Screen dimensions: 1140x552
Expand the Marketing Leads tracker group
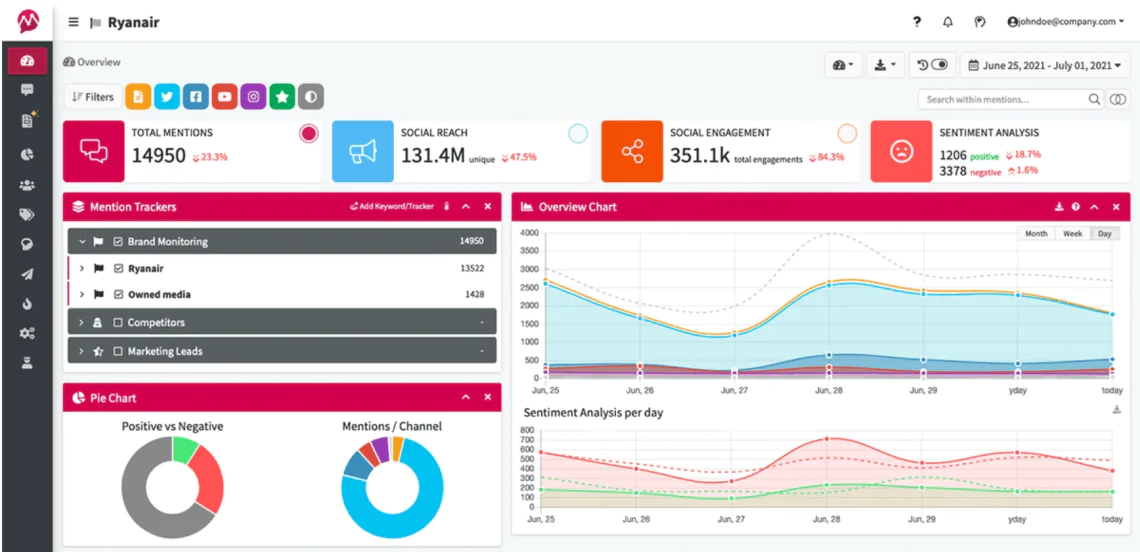pyautogui.click(x=83, y=351)
